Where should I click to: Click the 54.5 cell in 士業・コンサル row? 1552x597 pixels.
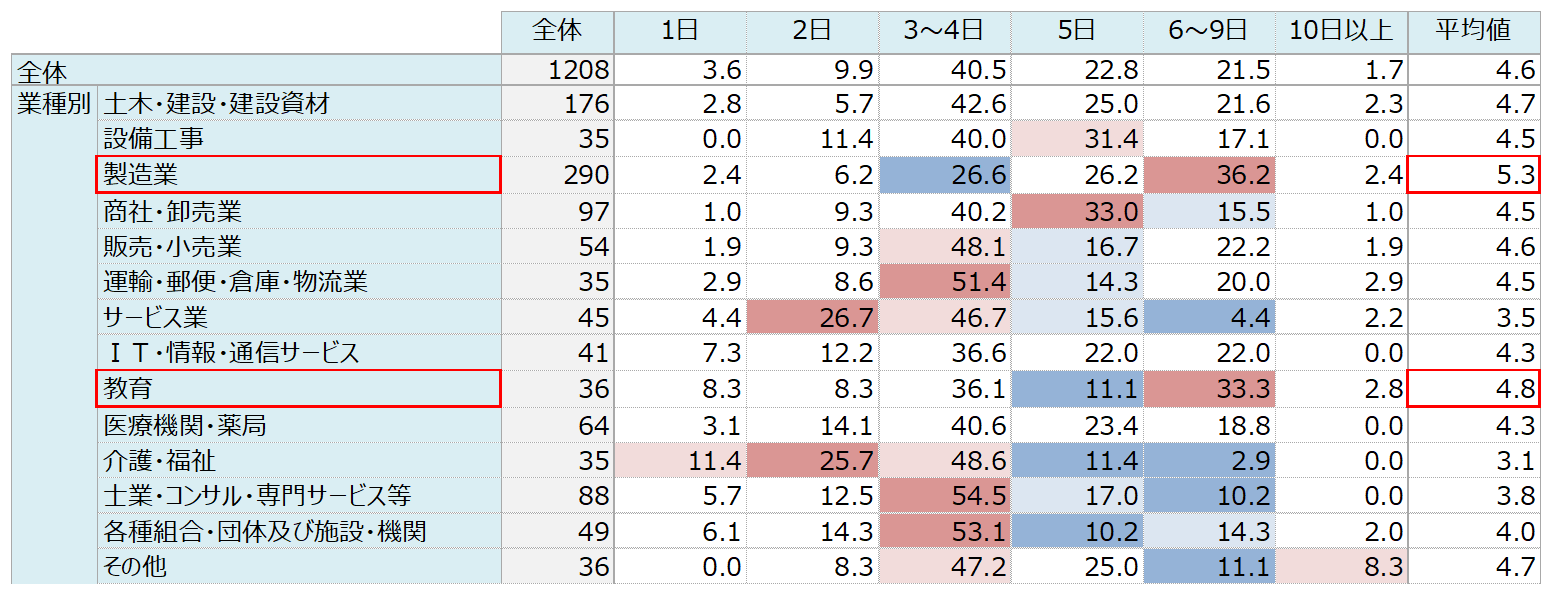tap(944, 496)
